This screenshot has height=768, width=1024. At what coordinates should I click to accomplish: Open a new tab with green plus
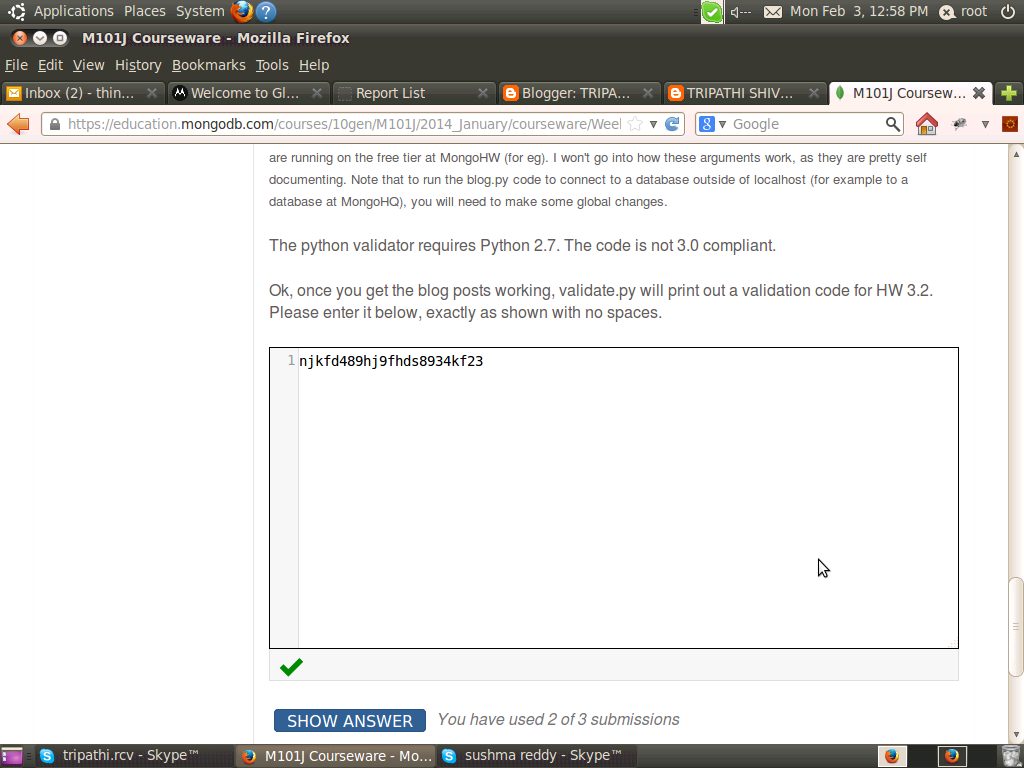1008,93
